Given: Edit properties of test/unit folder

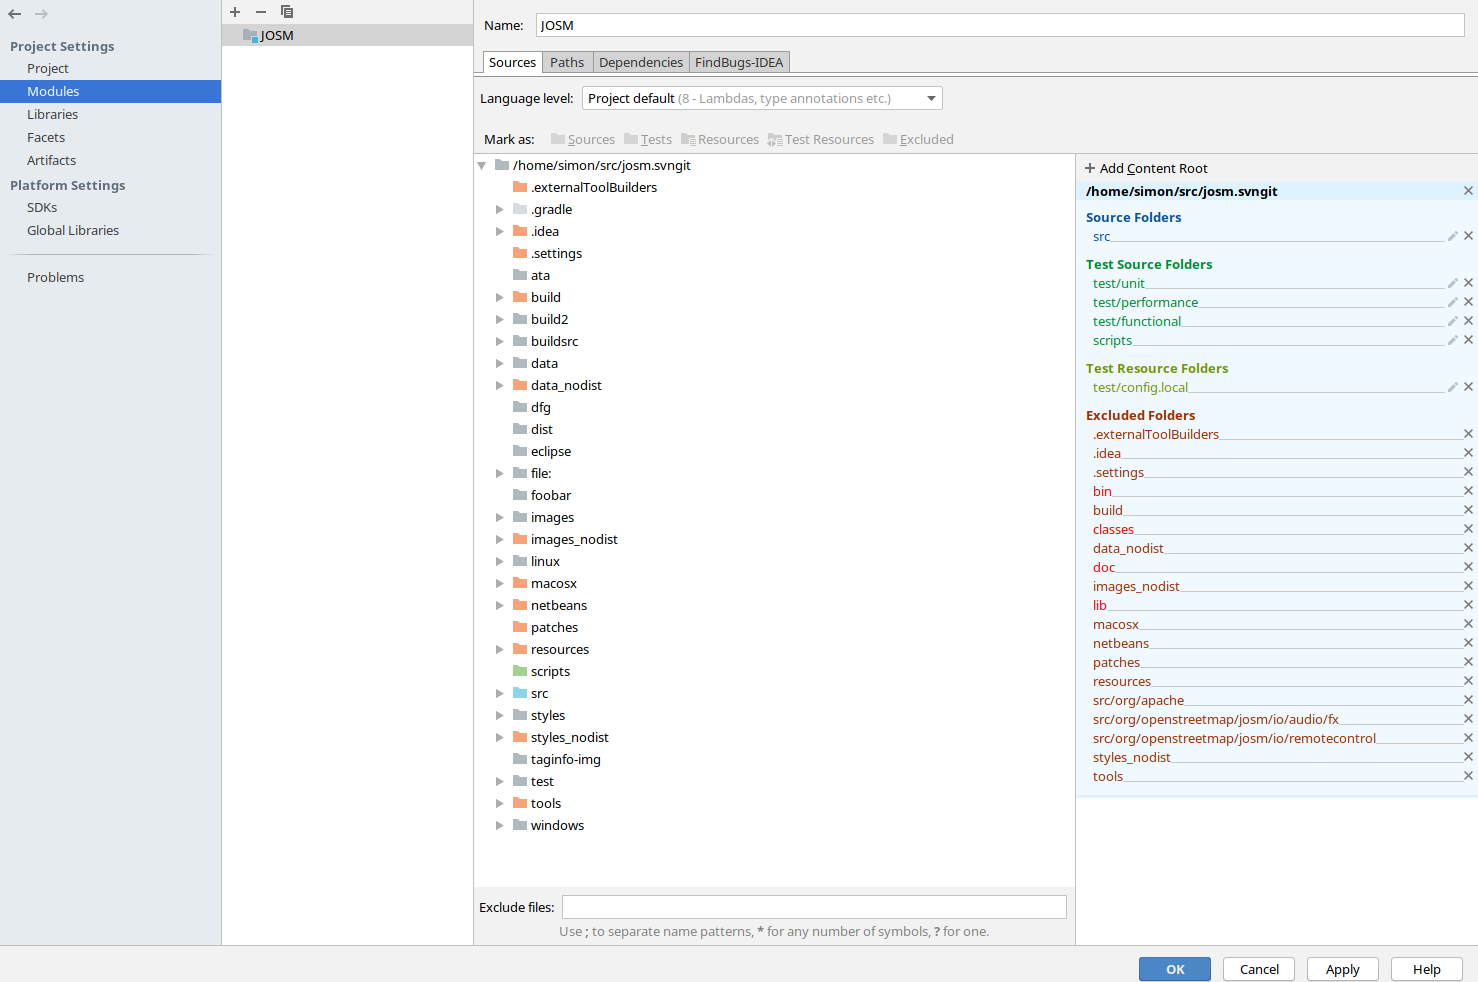Looking at the screenshot, I should click(x=1452, y=283).
